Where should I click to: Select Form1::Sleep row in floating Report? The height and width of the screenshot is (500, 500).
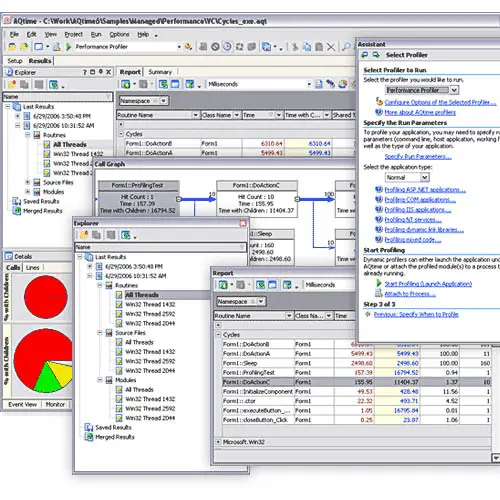[356, 363]
